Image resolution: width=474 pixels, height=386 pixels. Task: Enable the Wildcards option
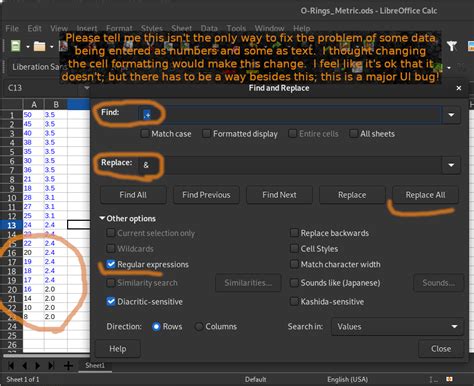(111, 248)
